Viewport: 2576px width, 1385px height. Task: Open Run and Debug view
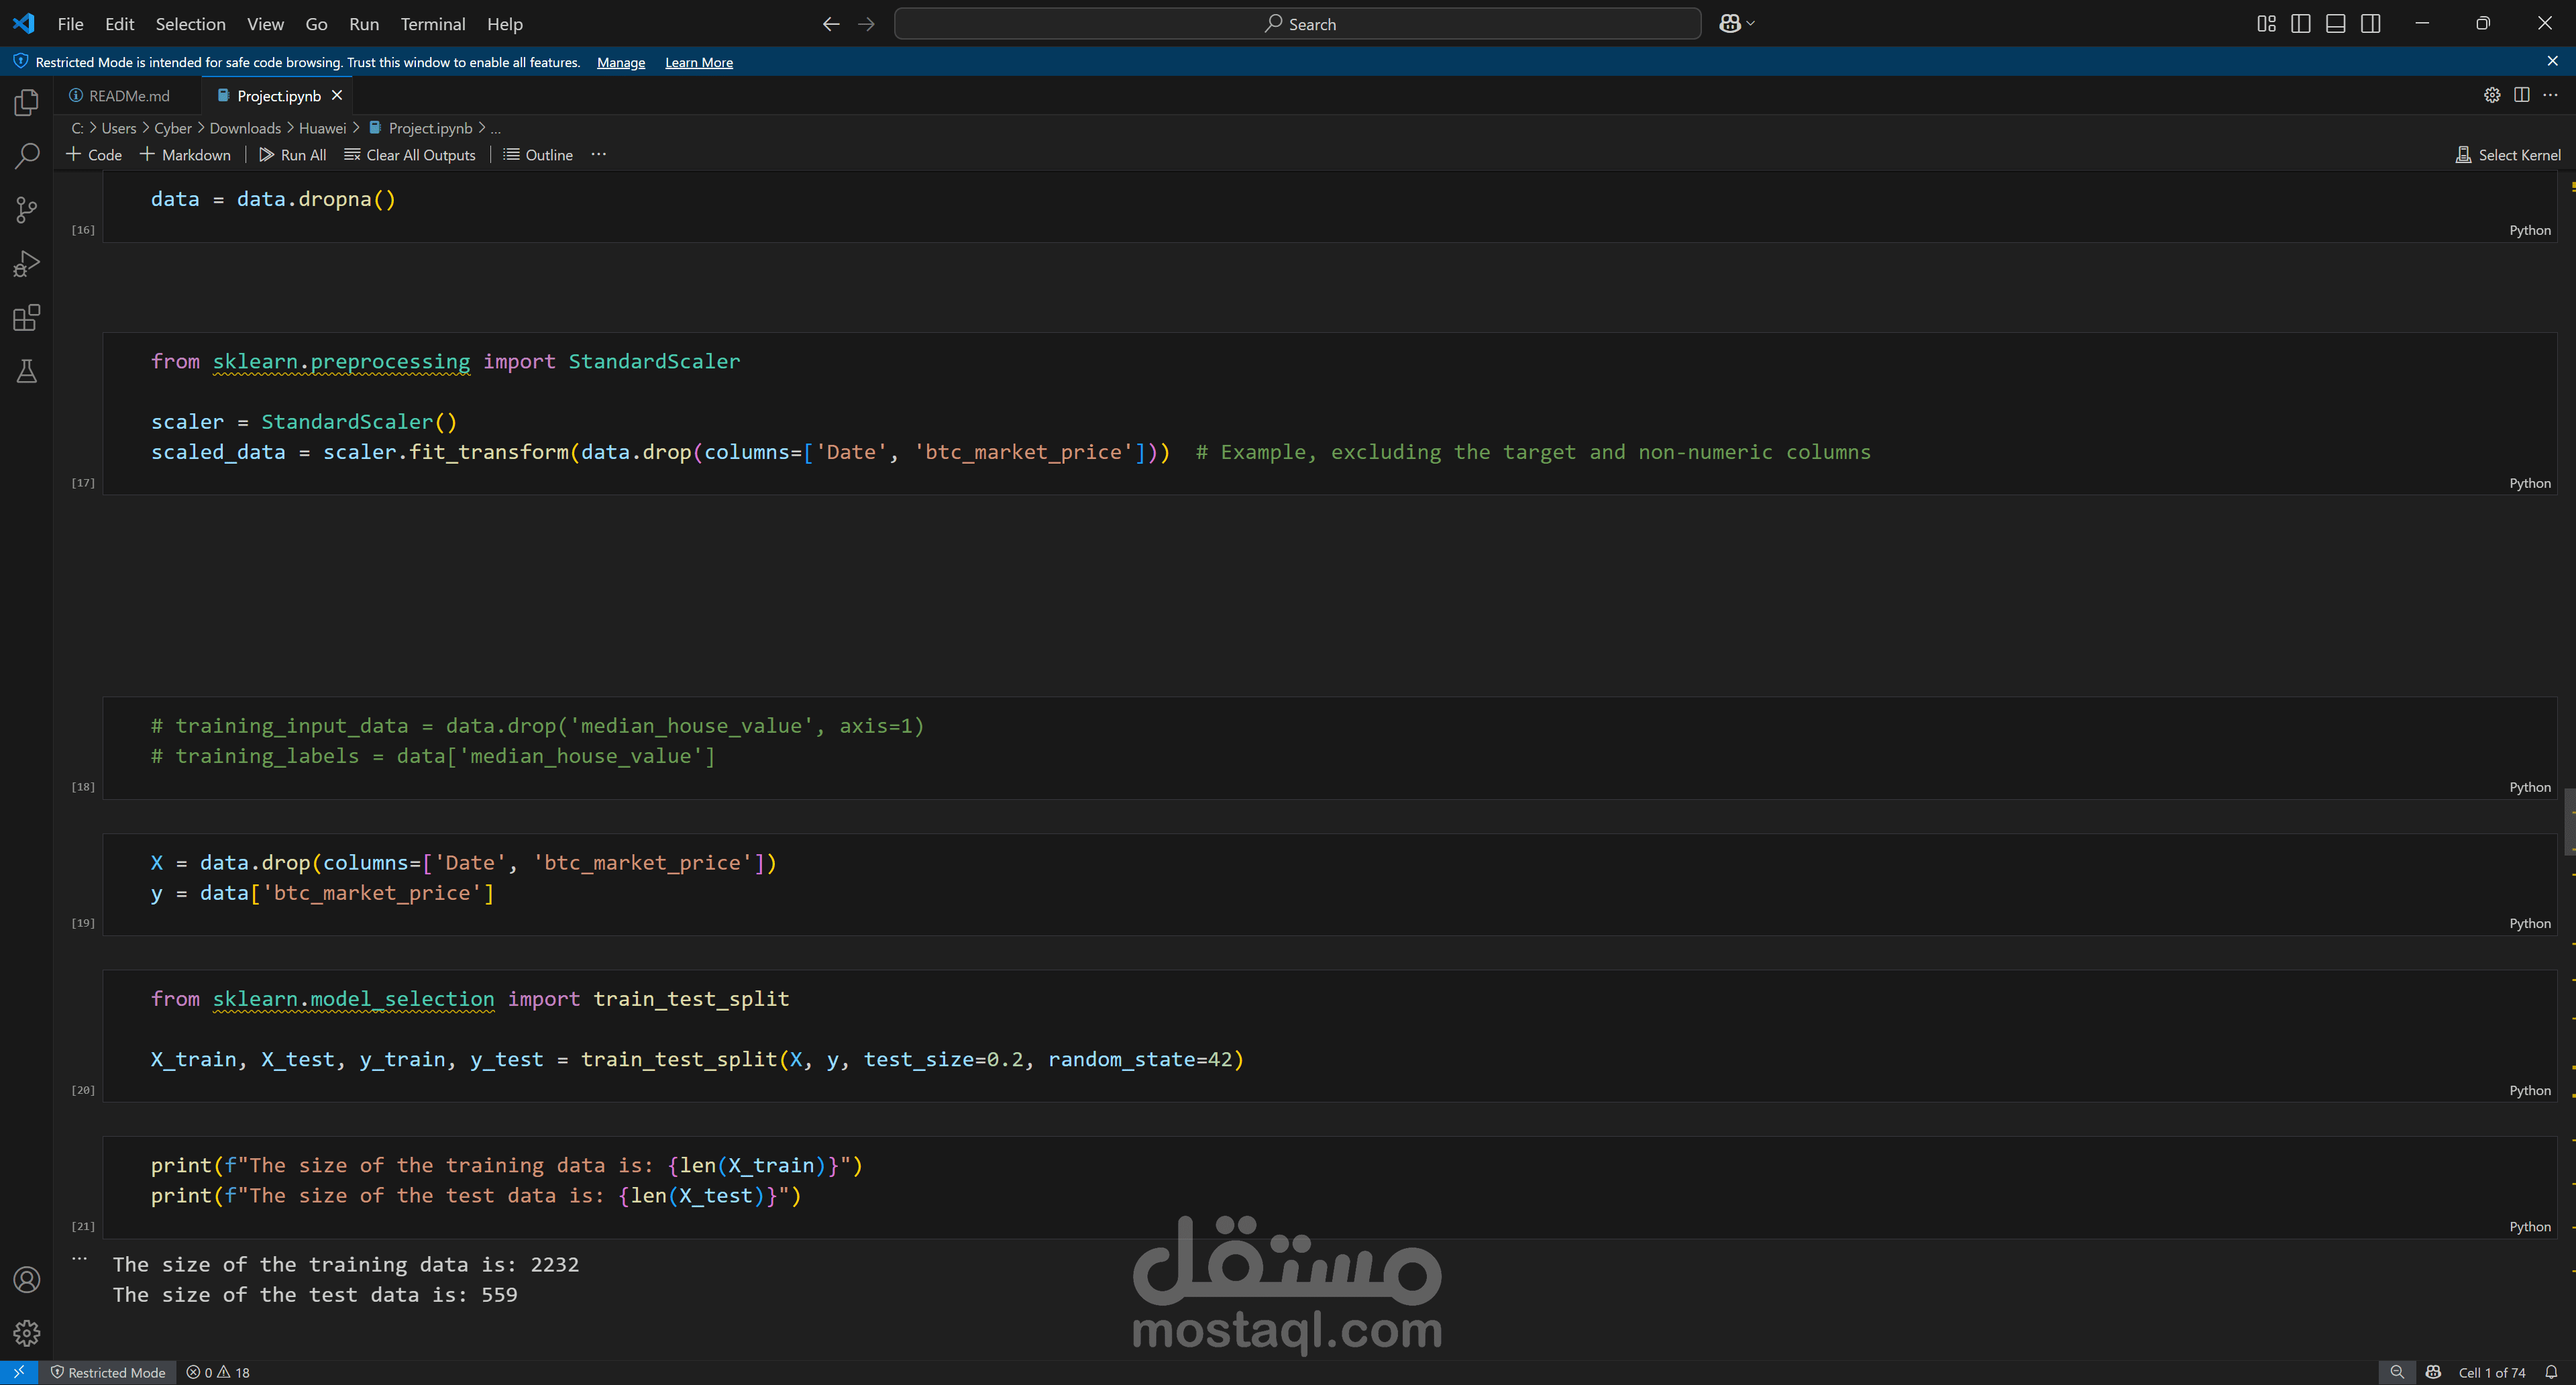point(27,264)
